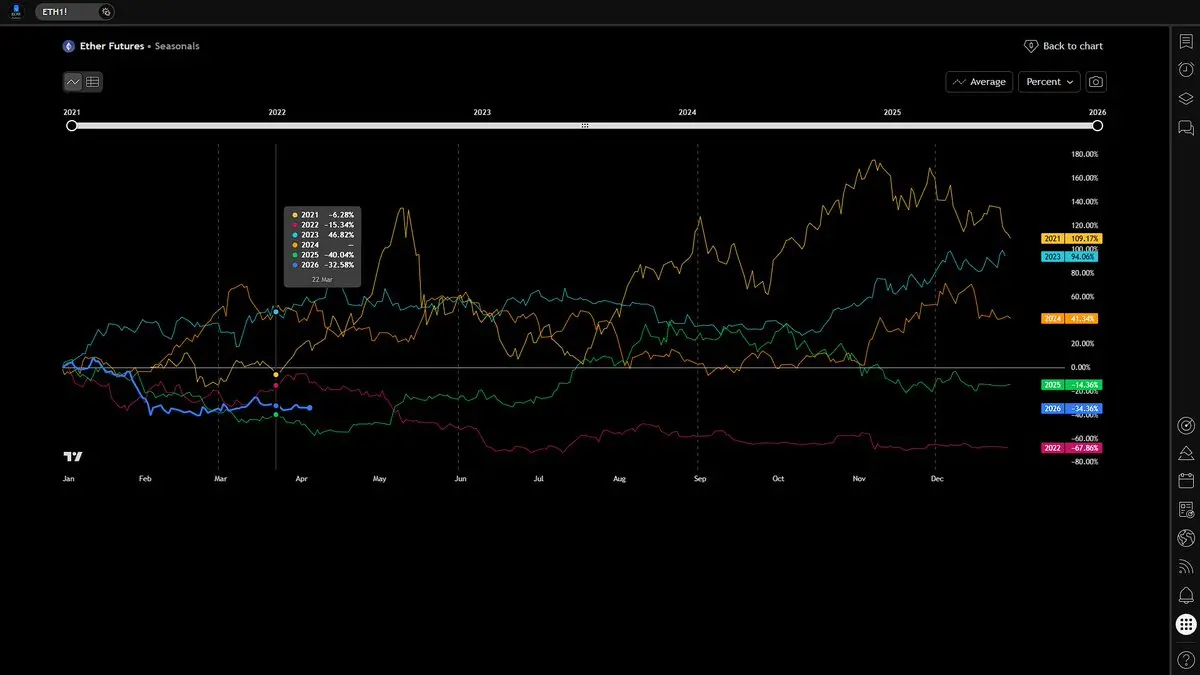Click the cyan 2023 crosshair data point
Image resolution: width=1200 pixels, height=675 pixels.
tap(276, 313)
